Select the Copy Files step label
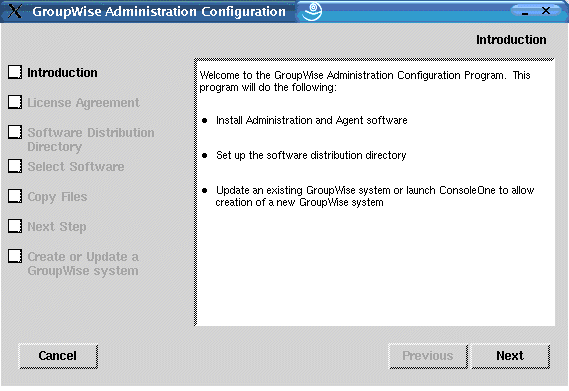The width and height of the screenshot is (569, 391). point(57,197)
